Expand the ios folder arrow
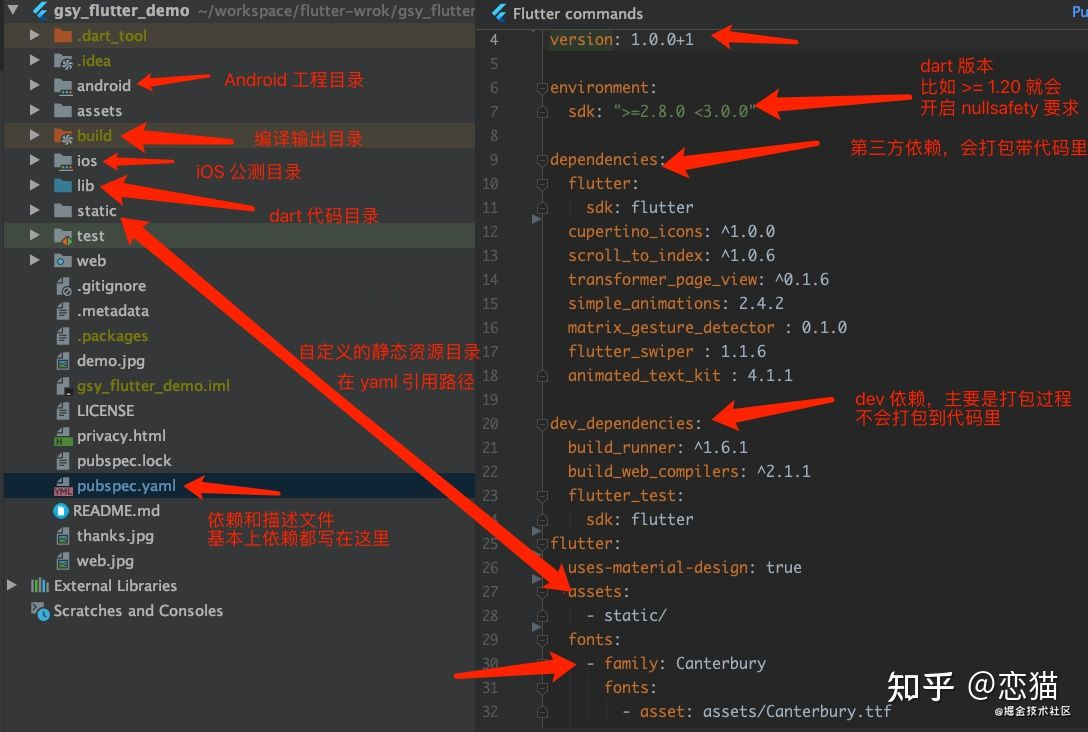 tap(34, 160)
